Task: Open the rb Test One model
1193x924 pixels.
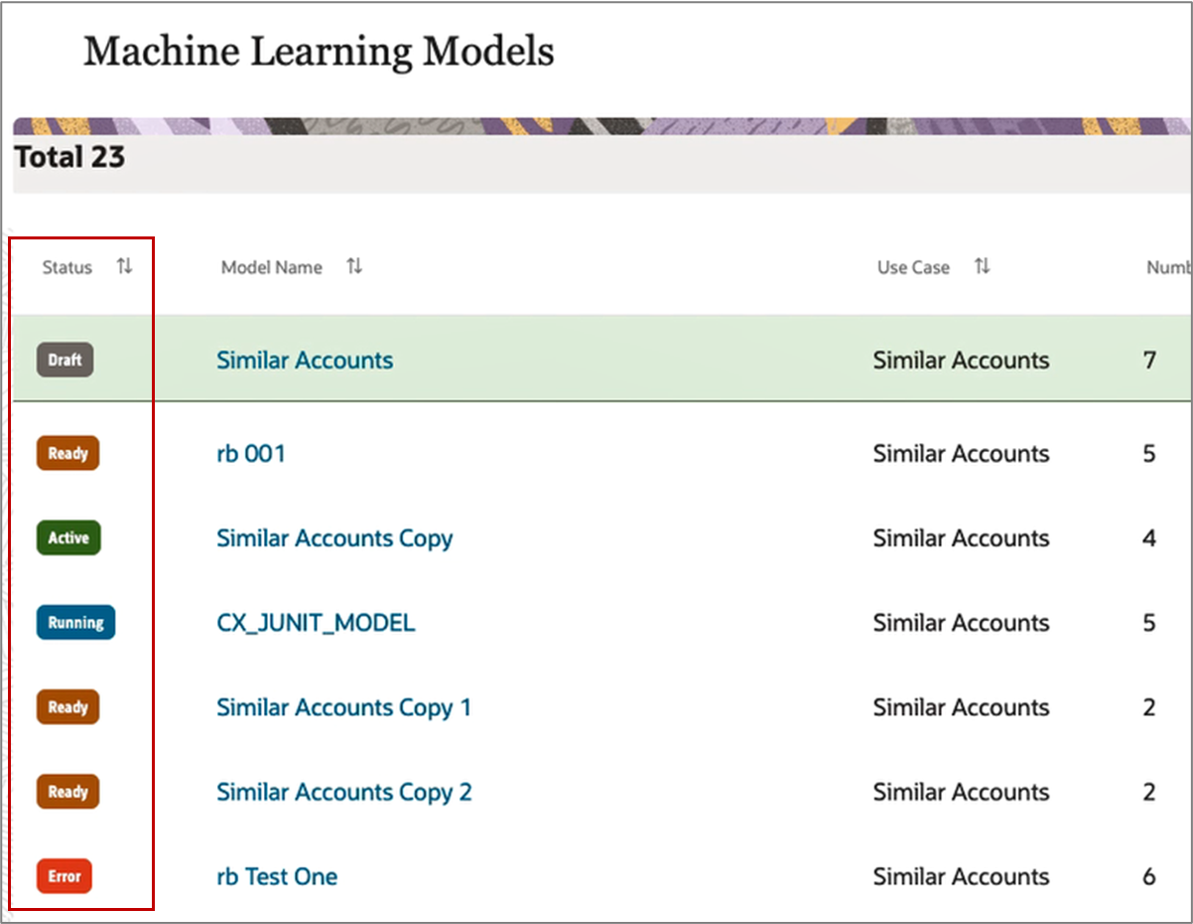Action: click(x=277, y=877)
